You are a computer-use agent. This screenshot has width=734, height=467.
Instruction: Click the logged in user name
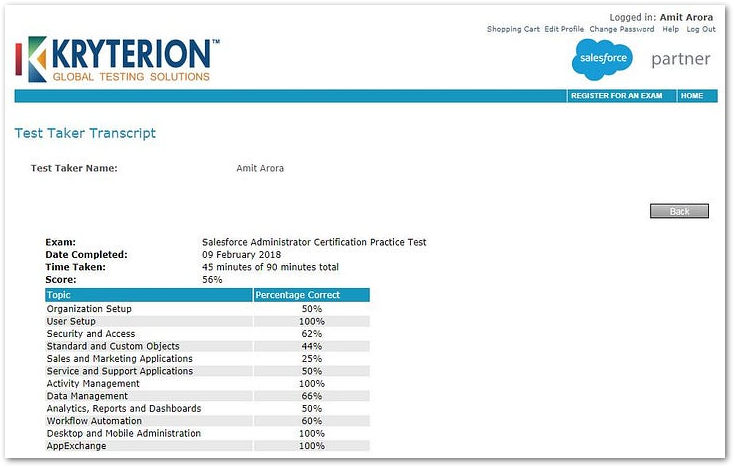pos(686,17)
